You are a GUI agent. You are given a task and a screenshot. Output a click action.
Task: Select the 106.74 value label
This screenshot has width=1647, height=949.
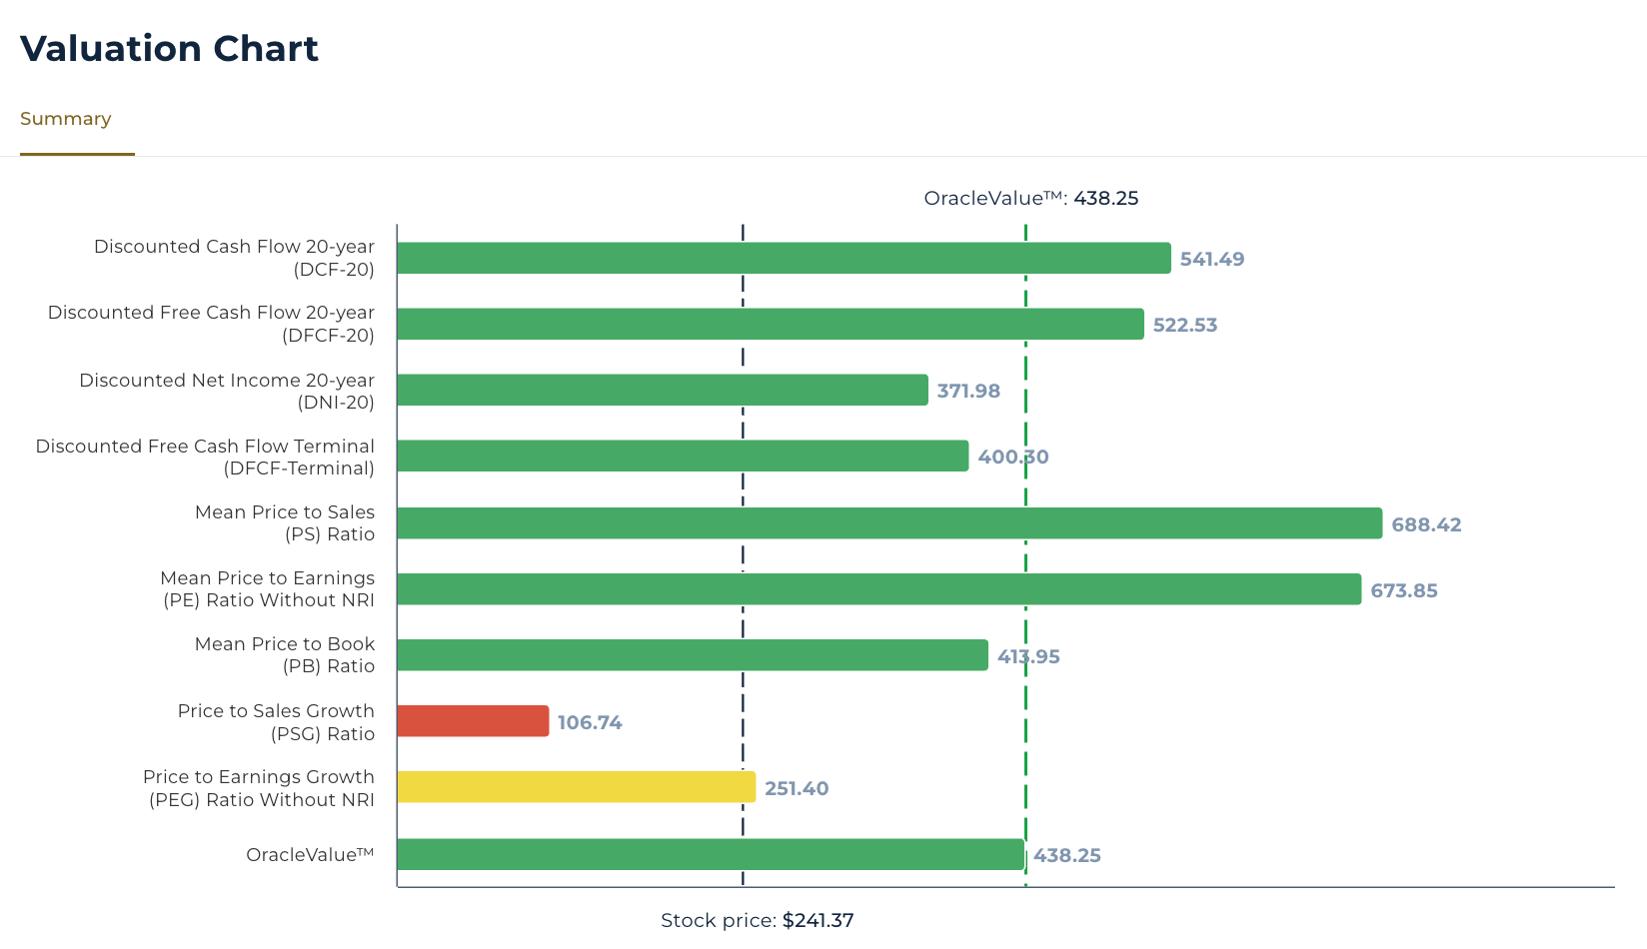pos(589,723)
